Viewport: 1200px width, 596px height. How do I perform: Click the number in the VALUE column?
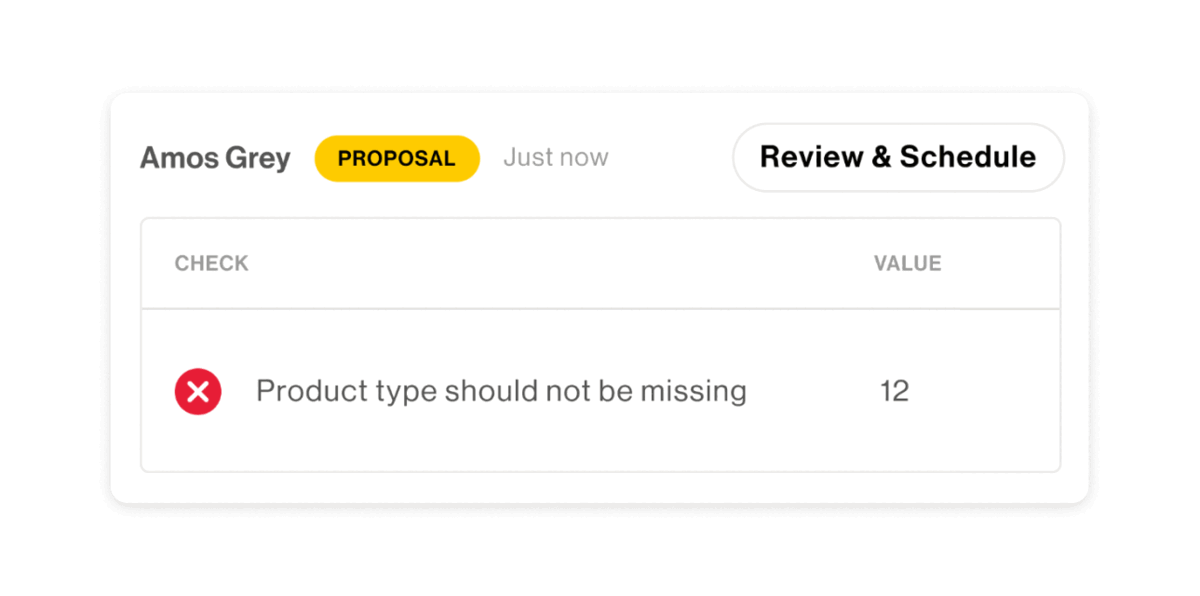click(x=894, y=391)
